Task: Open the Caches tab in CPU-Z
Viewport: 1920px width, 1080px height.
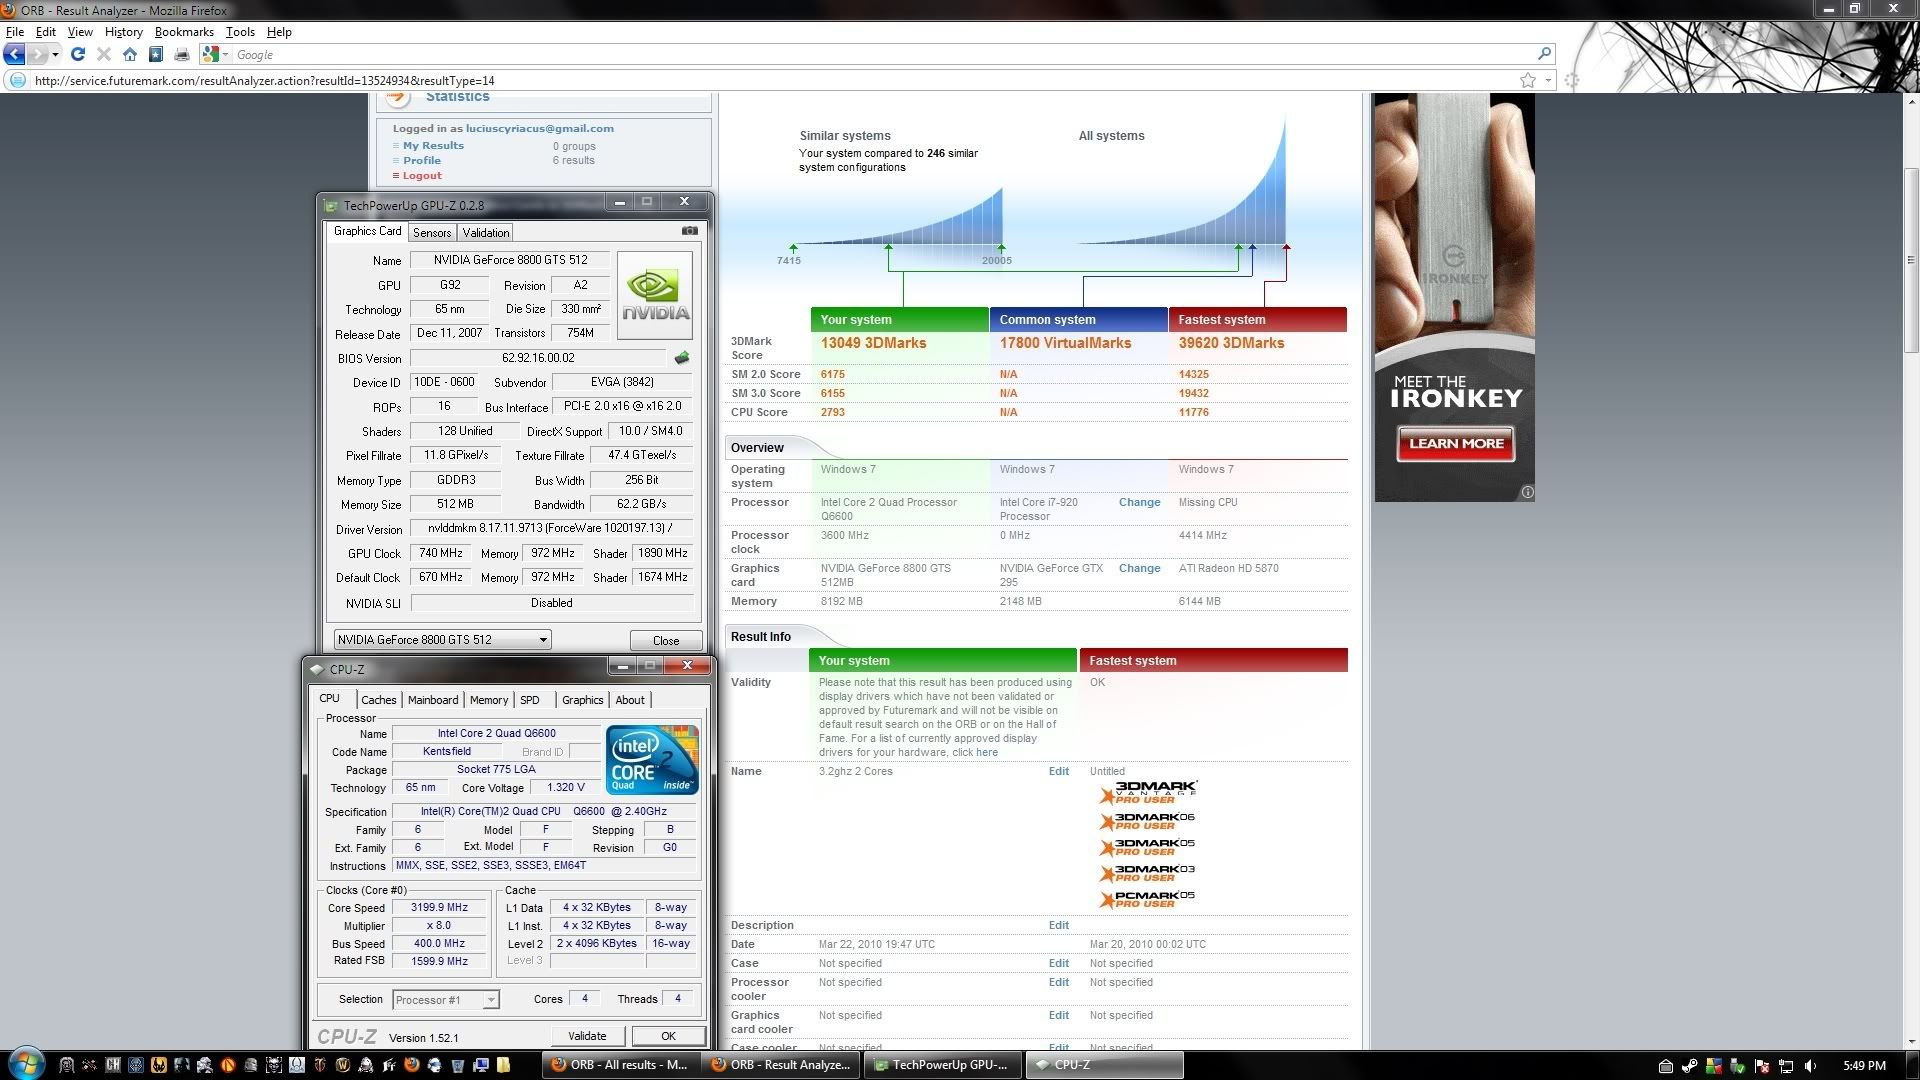Action: coord(378,700)
